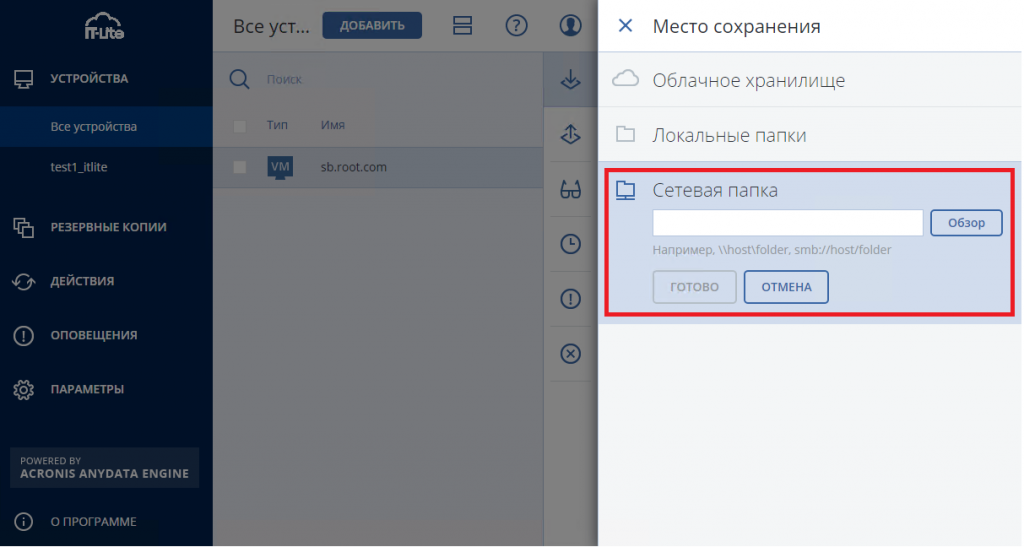
Task: Click the Обзор browse button
Action: 967,223
